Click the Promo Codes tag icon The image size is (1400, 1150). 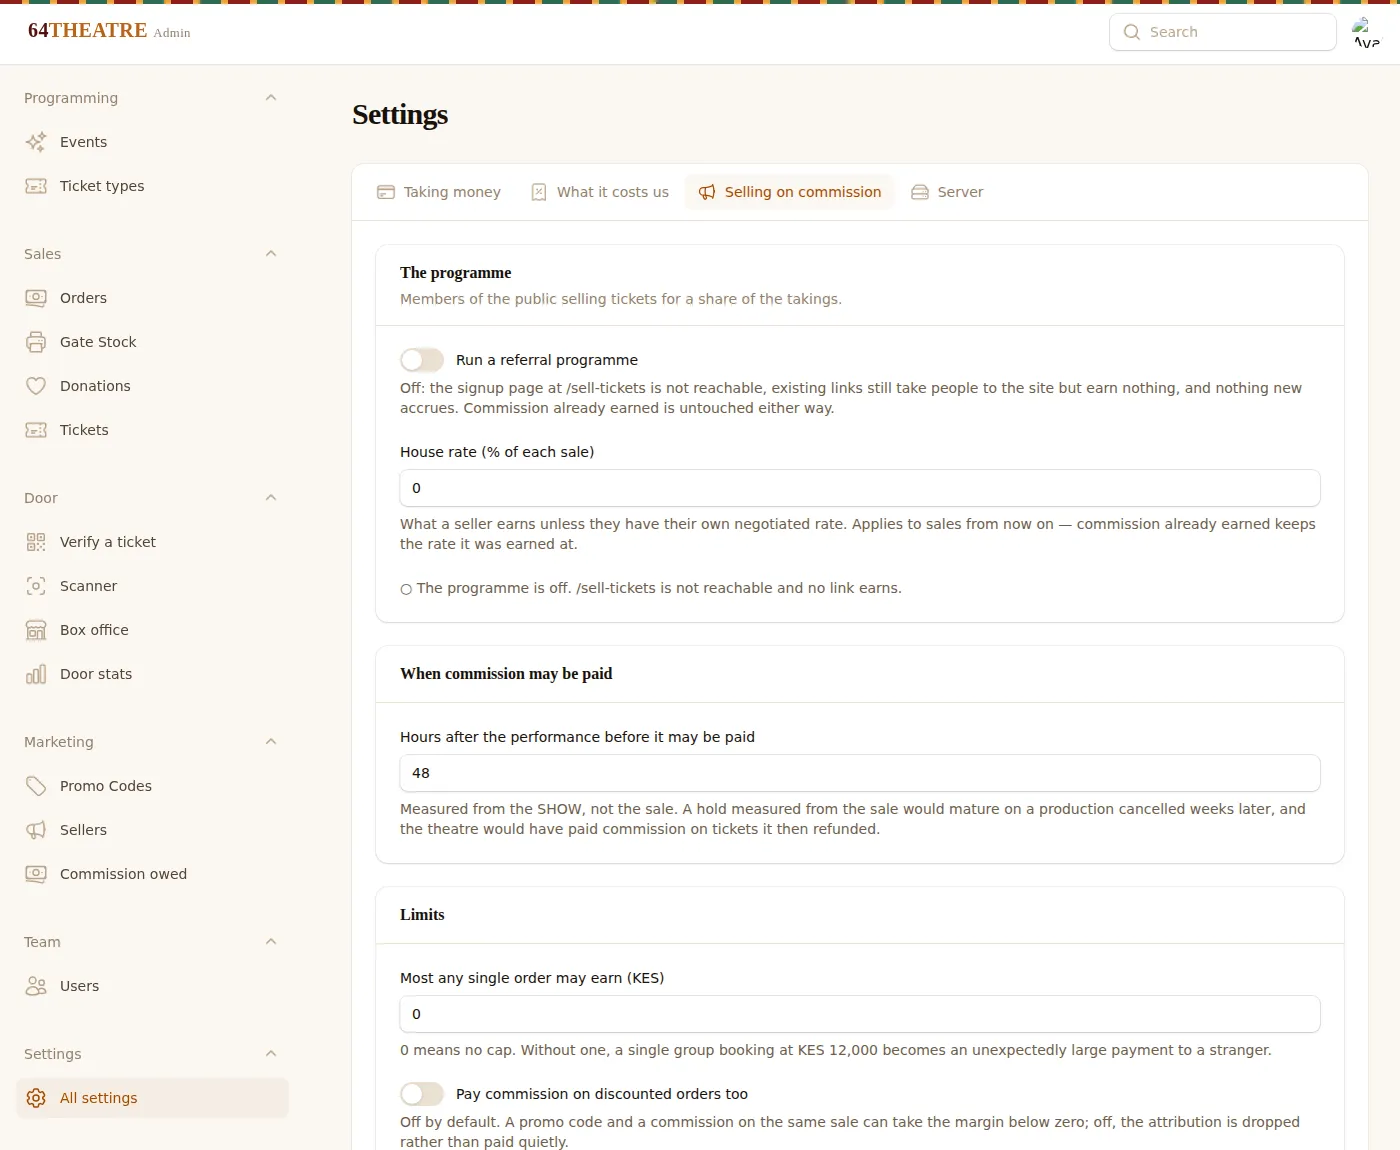(x=36, y=786)
